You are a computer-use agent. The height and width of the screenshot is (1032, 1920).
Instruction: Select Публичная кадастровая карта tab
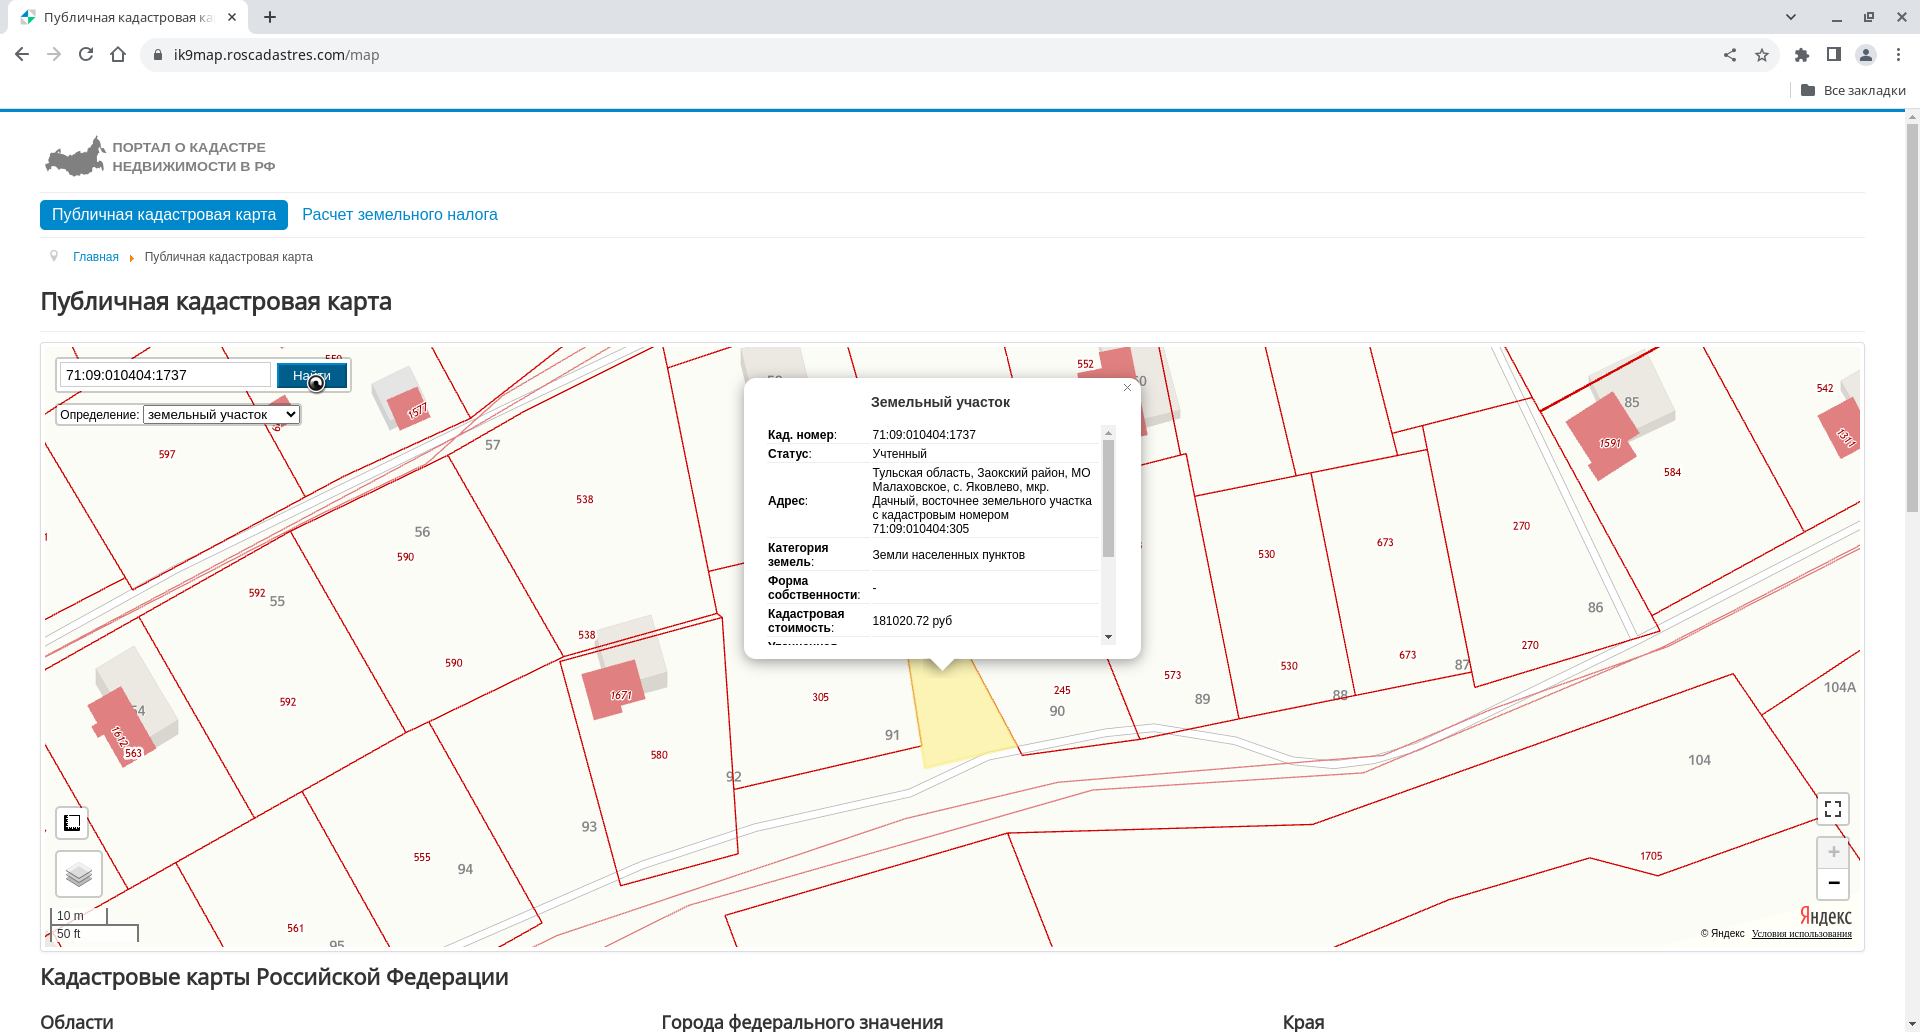pos(164,215)
